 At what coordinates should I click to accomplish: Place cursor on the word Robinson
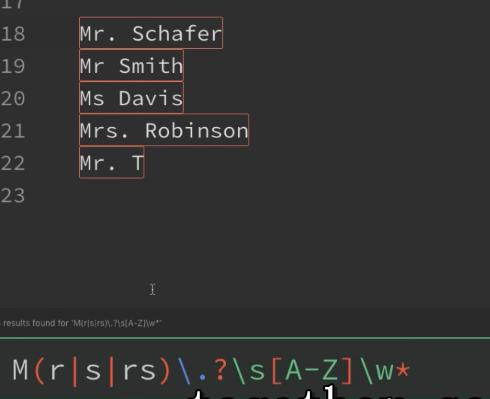pyautogui.click(x=197, y=130)
